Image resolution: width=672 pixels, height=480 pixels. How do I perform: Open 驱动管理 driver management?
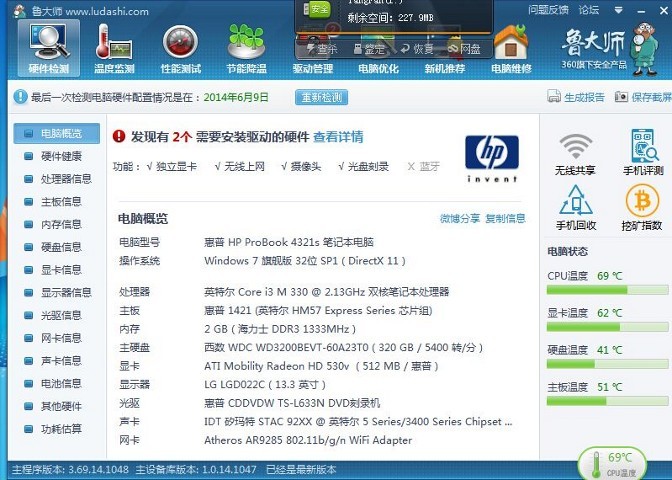312,68
